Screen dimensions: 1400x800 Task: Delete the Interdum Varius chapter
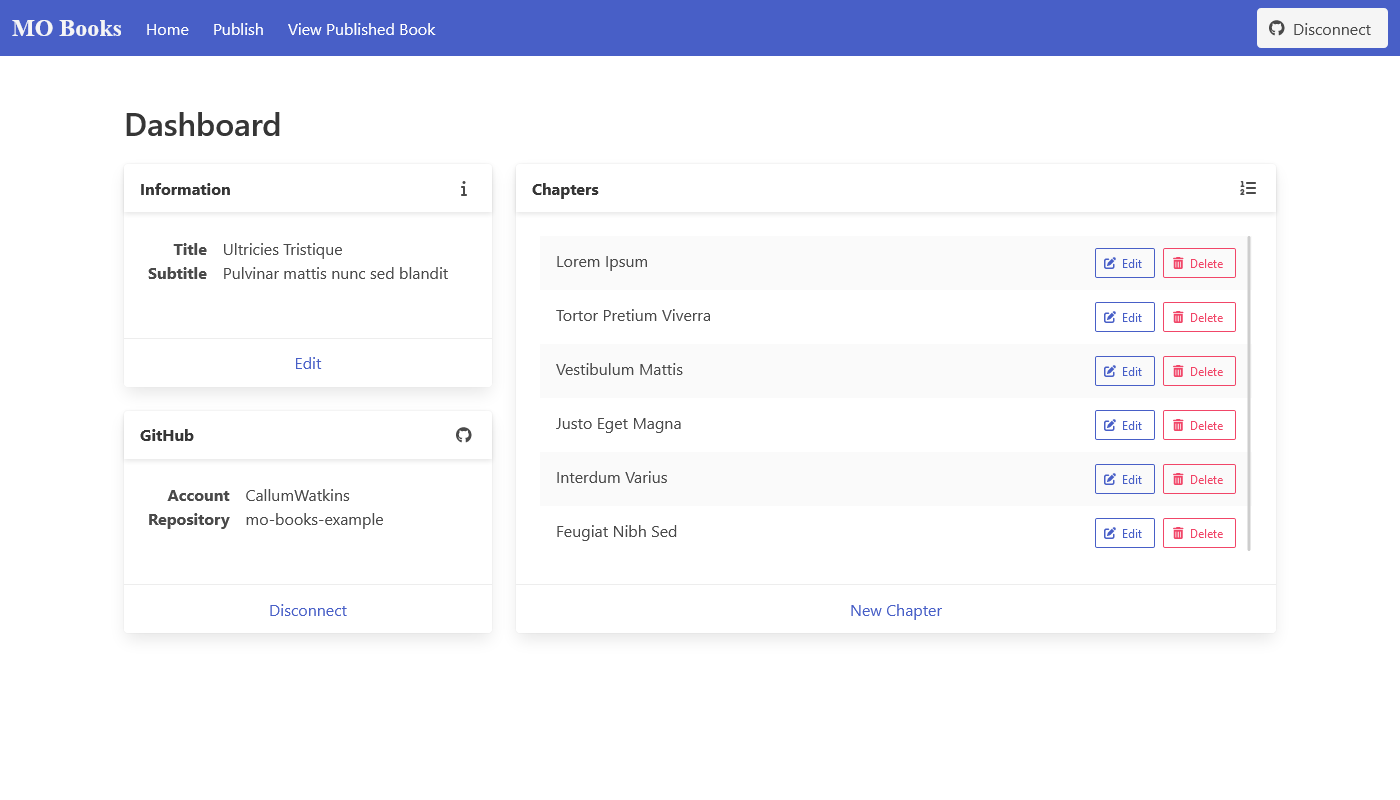pos(1199,479)
